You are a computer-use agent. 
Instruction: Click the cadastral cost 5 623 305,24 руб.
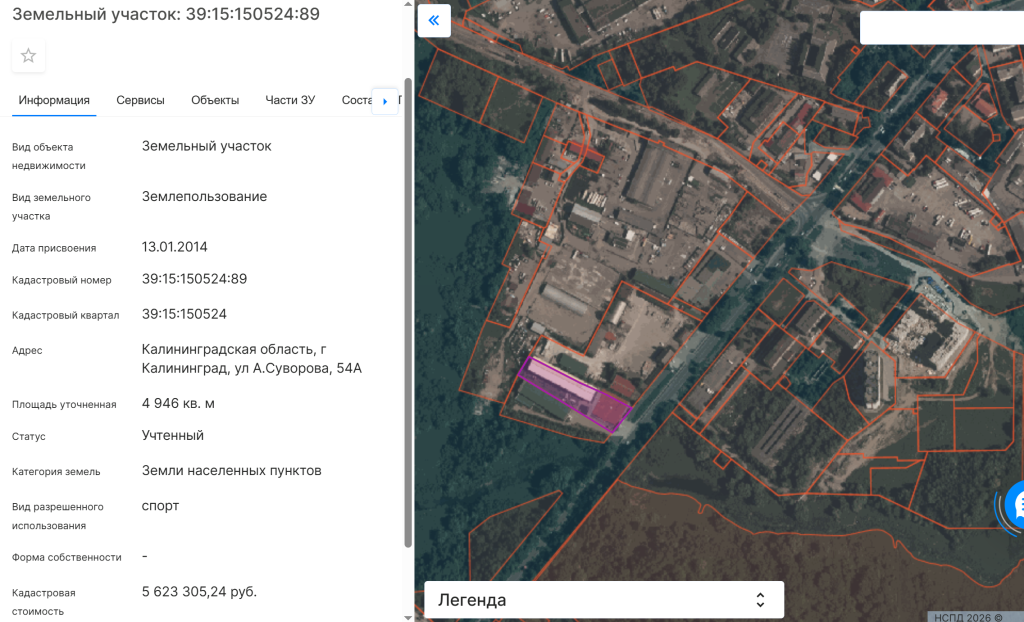pos(199,592)
